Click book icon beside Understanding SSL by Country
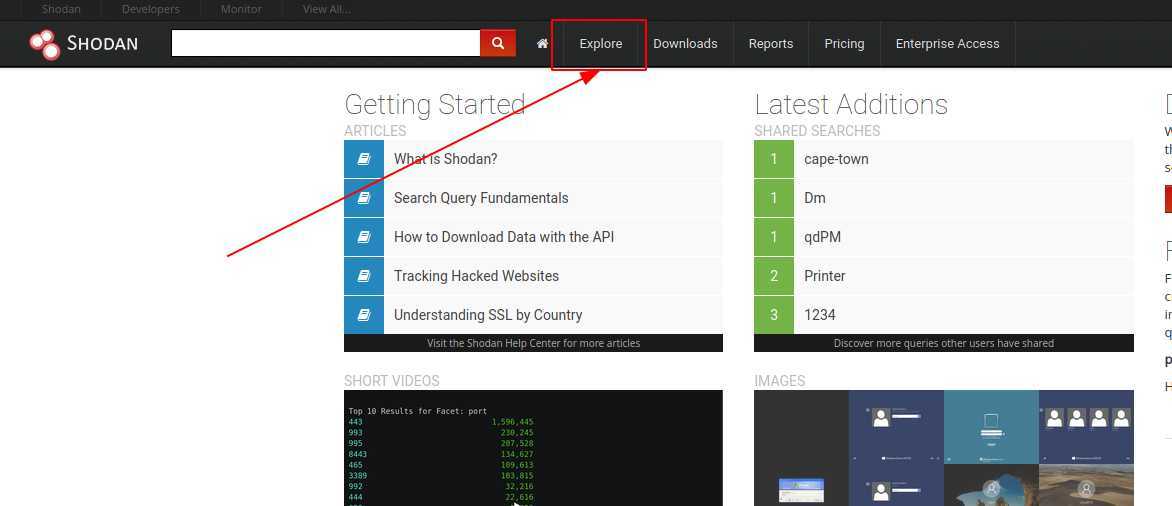 click(x=364, y=315)
